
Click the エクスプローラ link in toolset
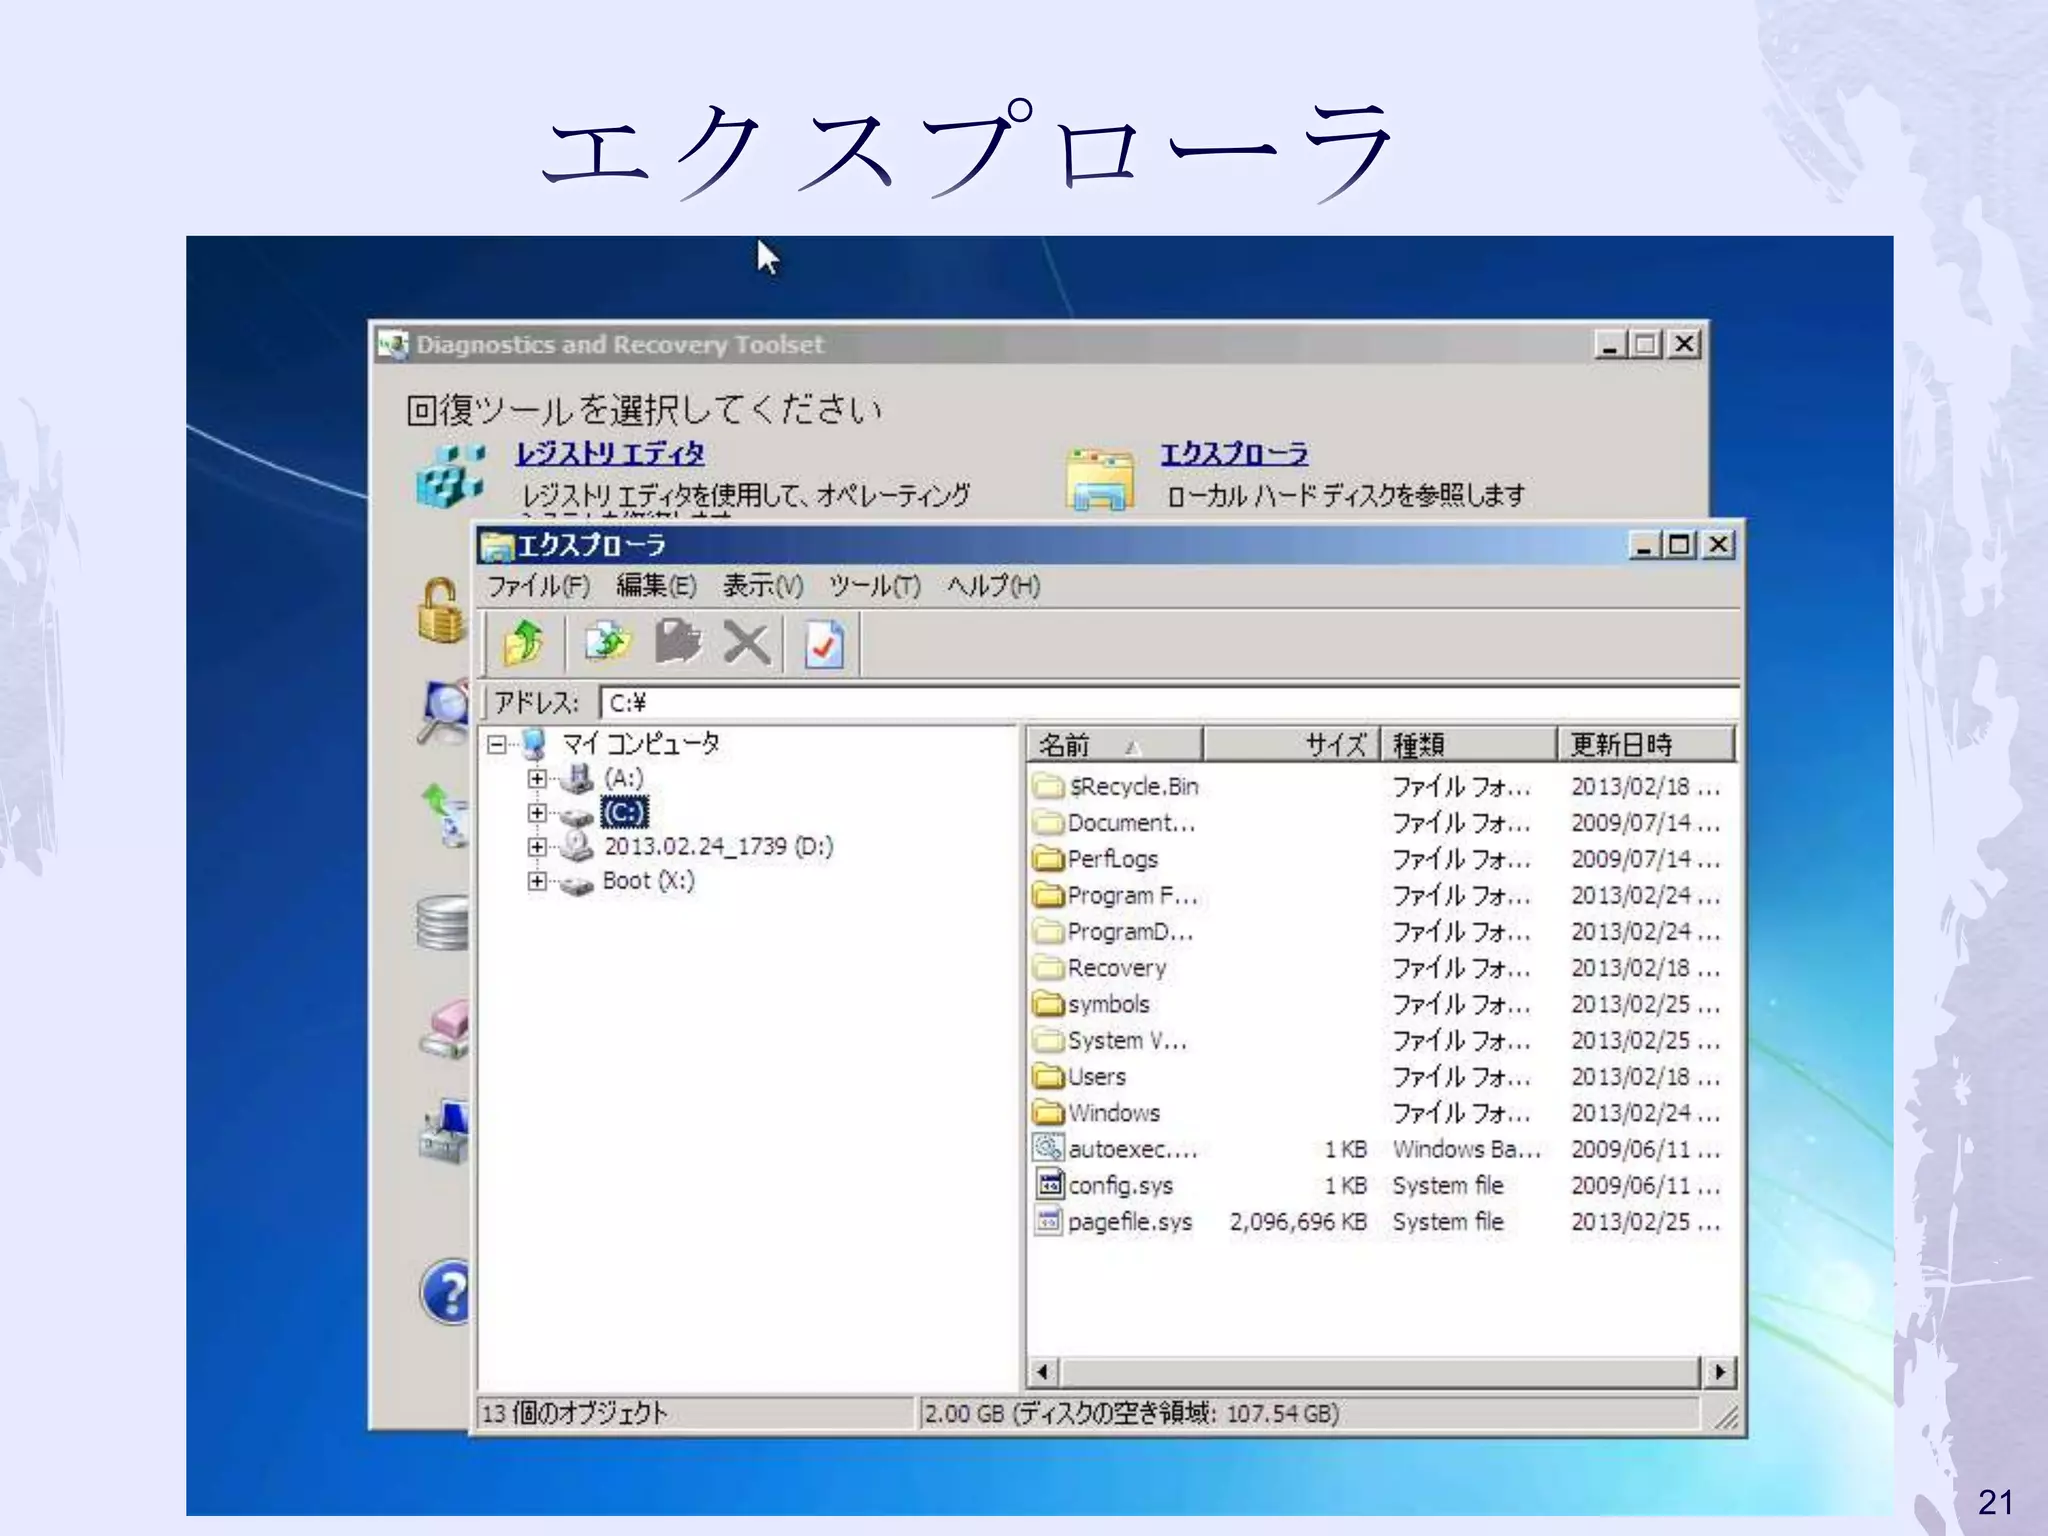(x=1234, y=454)
